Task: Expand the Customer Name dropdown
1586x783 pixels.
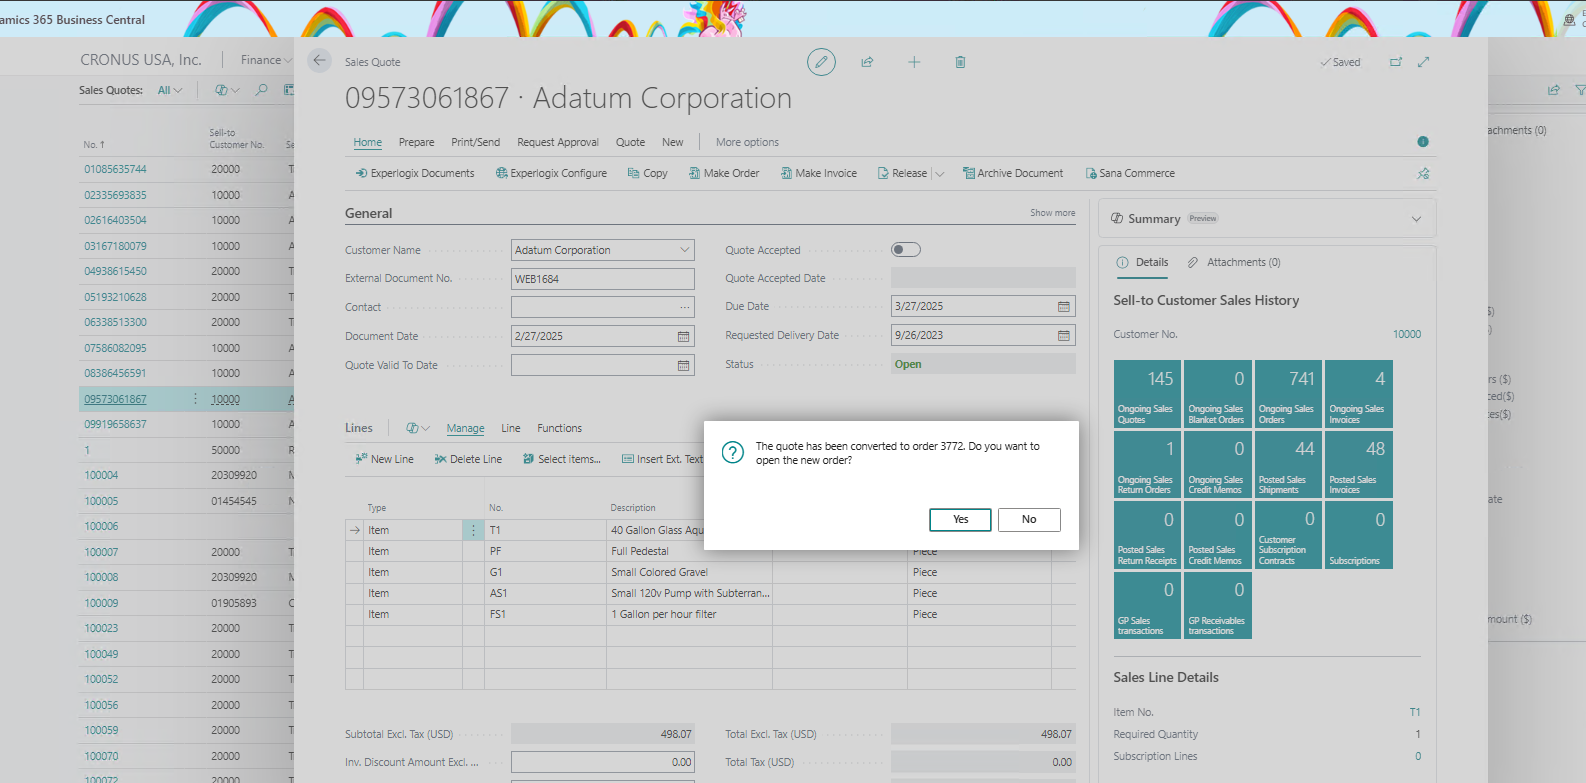Action: pos(685,250)
